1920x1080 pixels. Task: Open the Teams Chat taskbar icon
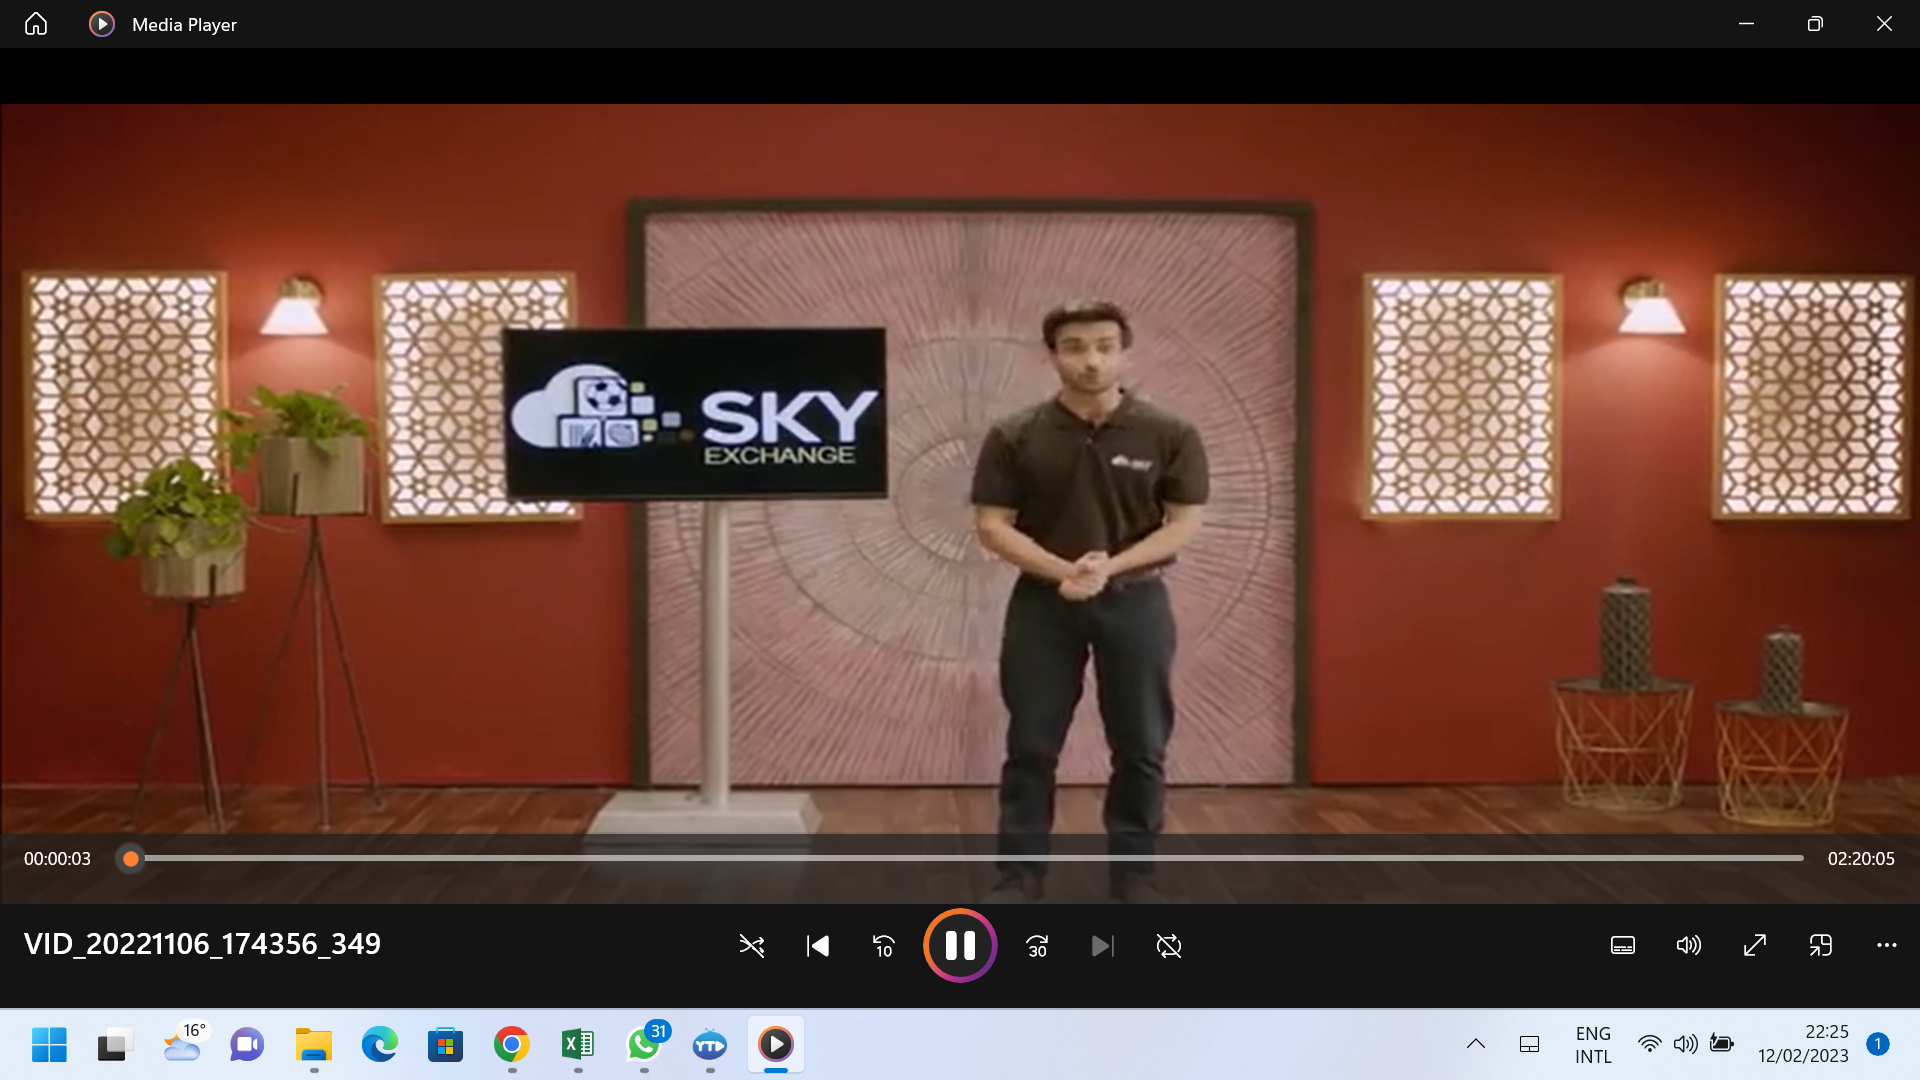click(247, 1045)
